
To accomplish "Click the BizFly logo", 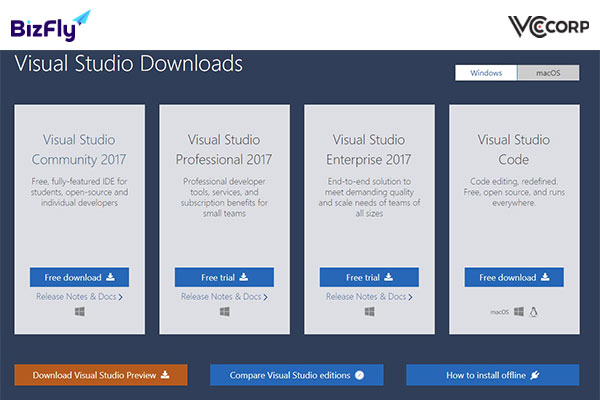I will click(x=51, y=26).
